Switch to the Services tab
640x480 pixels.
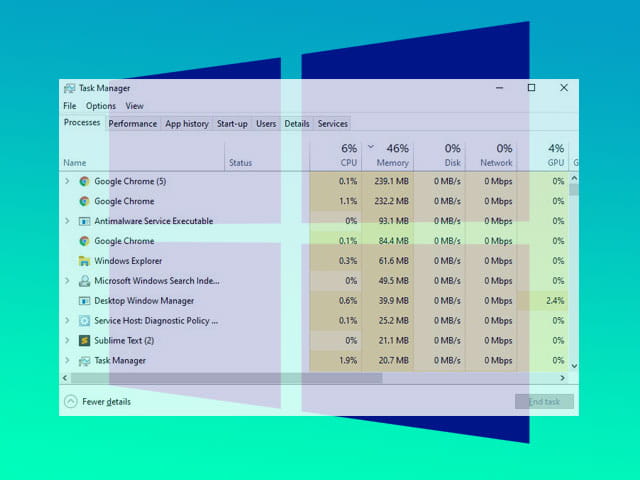pos(333,124)
